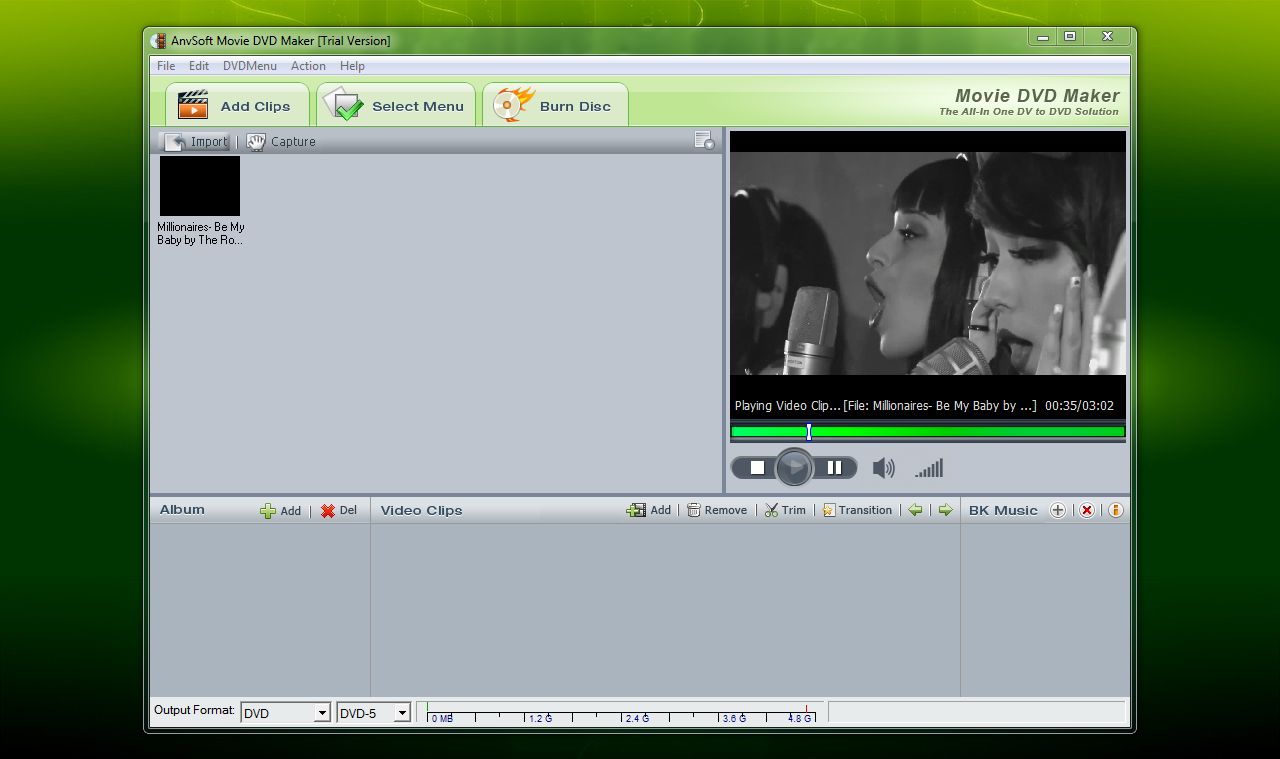Image resolution: width=1280 pixels, height=759 pixels.
Task: Click the seek bar position handle
Action: (x=809, y=432)
